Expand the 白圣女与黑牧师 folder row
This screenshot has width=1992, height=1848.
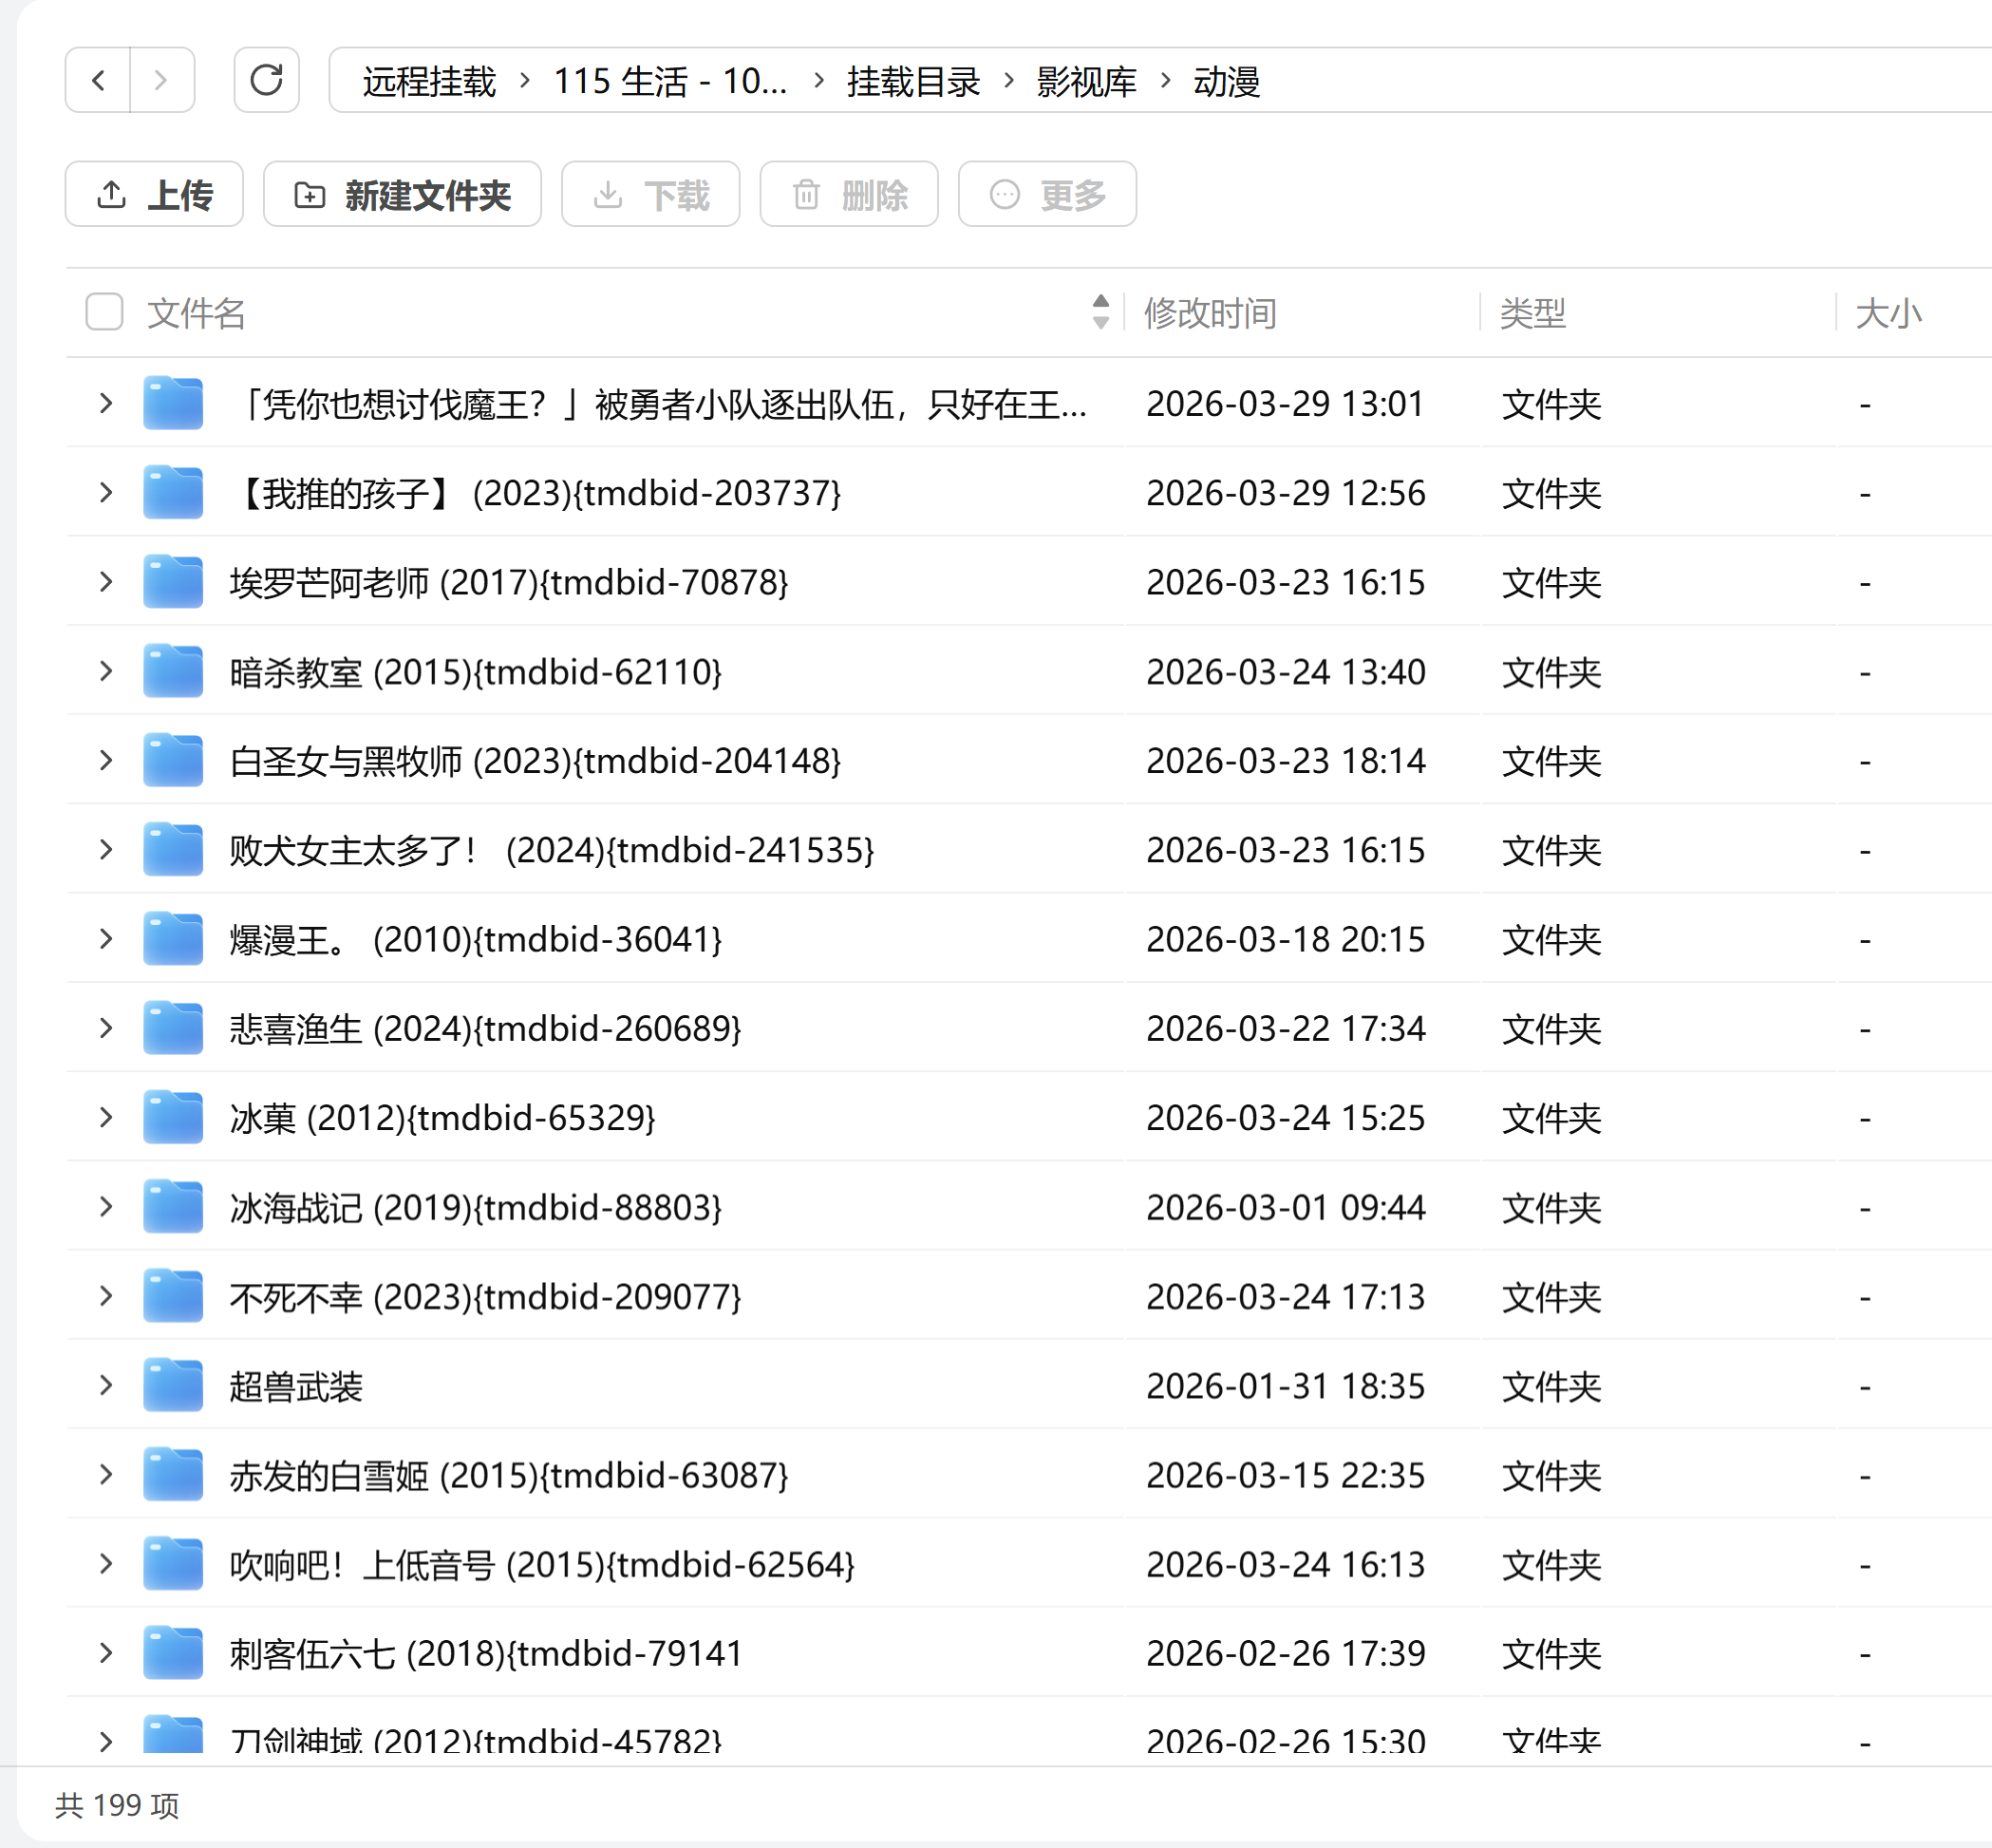[x=106, y=760]
